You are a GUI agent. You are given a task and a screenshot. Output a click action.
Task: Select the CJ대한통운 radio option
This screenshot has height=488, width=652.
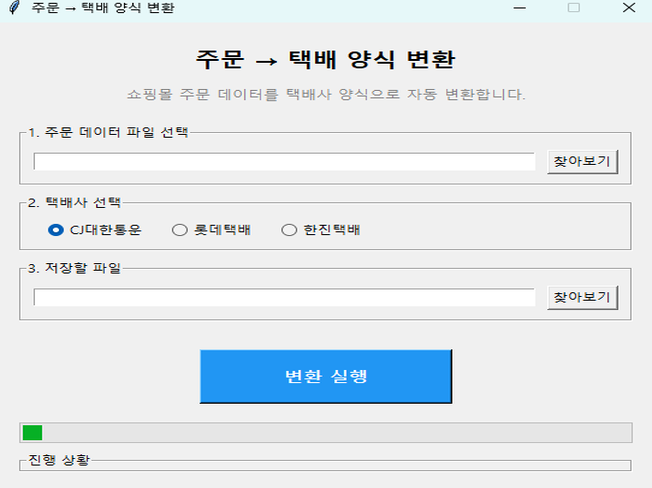(x=56, y=230)
